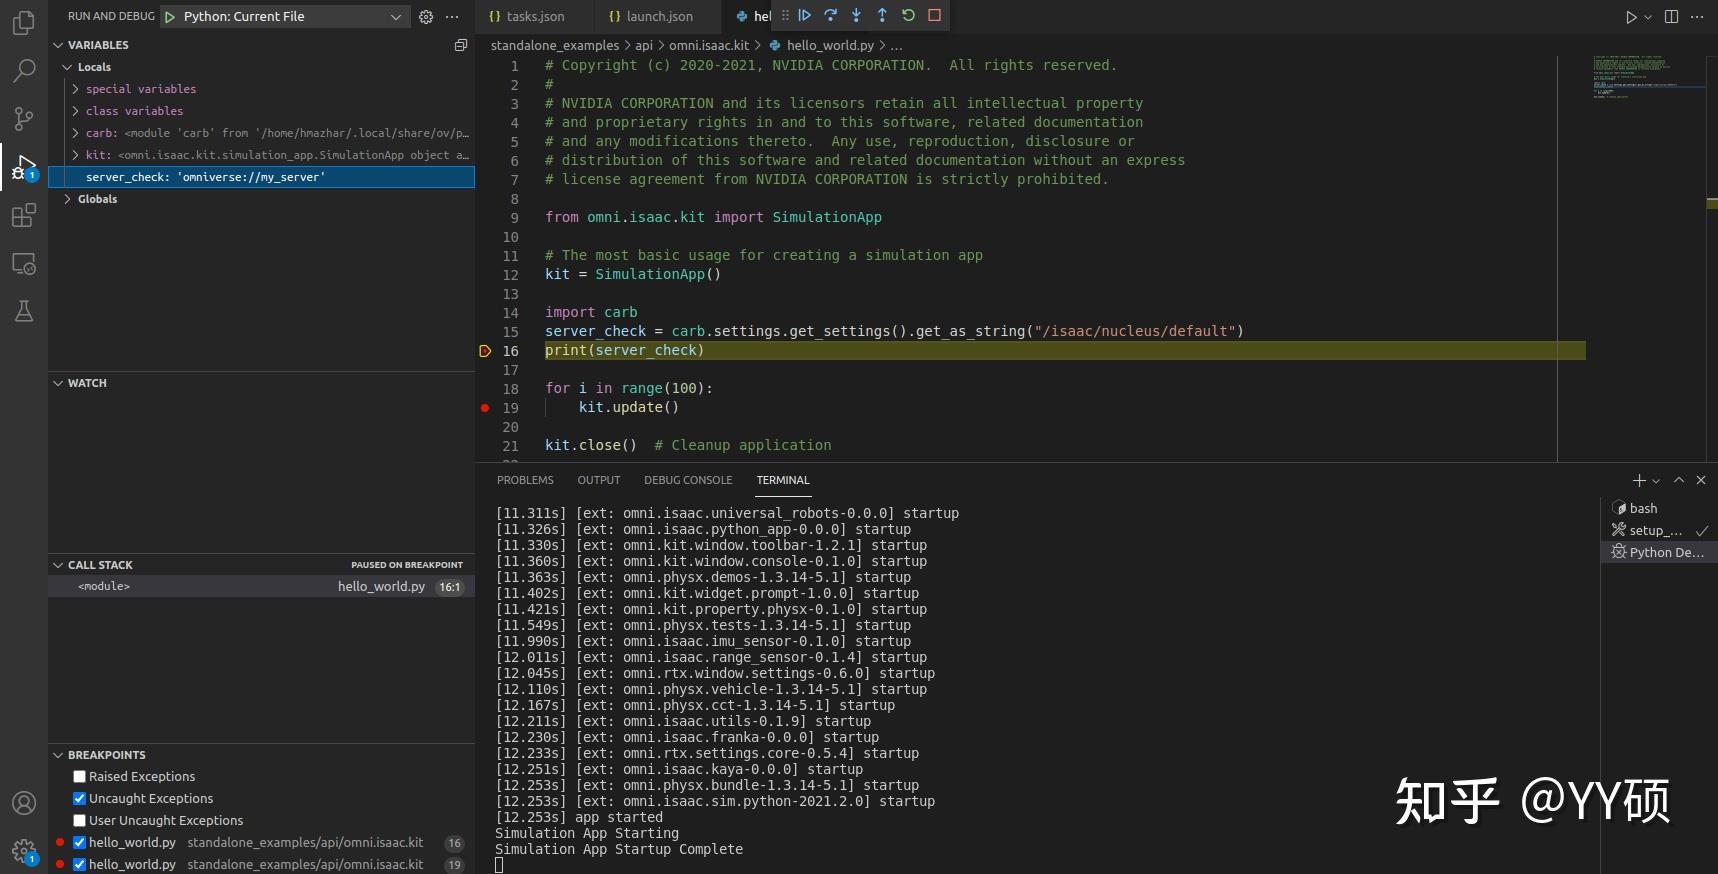Screen dimensions: 1718x874
Task: Open the Search view in activity bar
Action: tap(24, 70)
